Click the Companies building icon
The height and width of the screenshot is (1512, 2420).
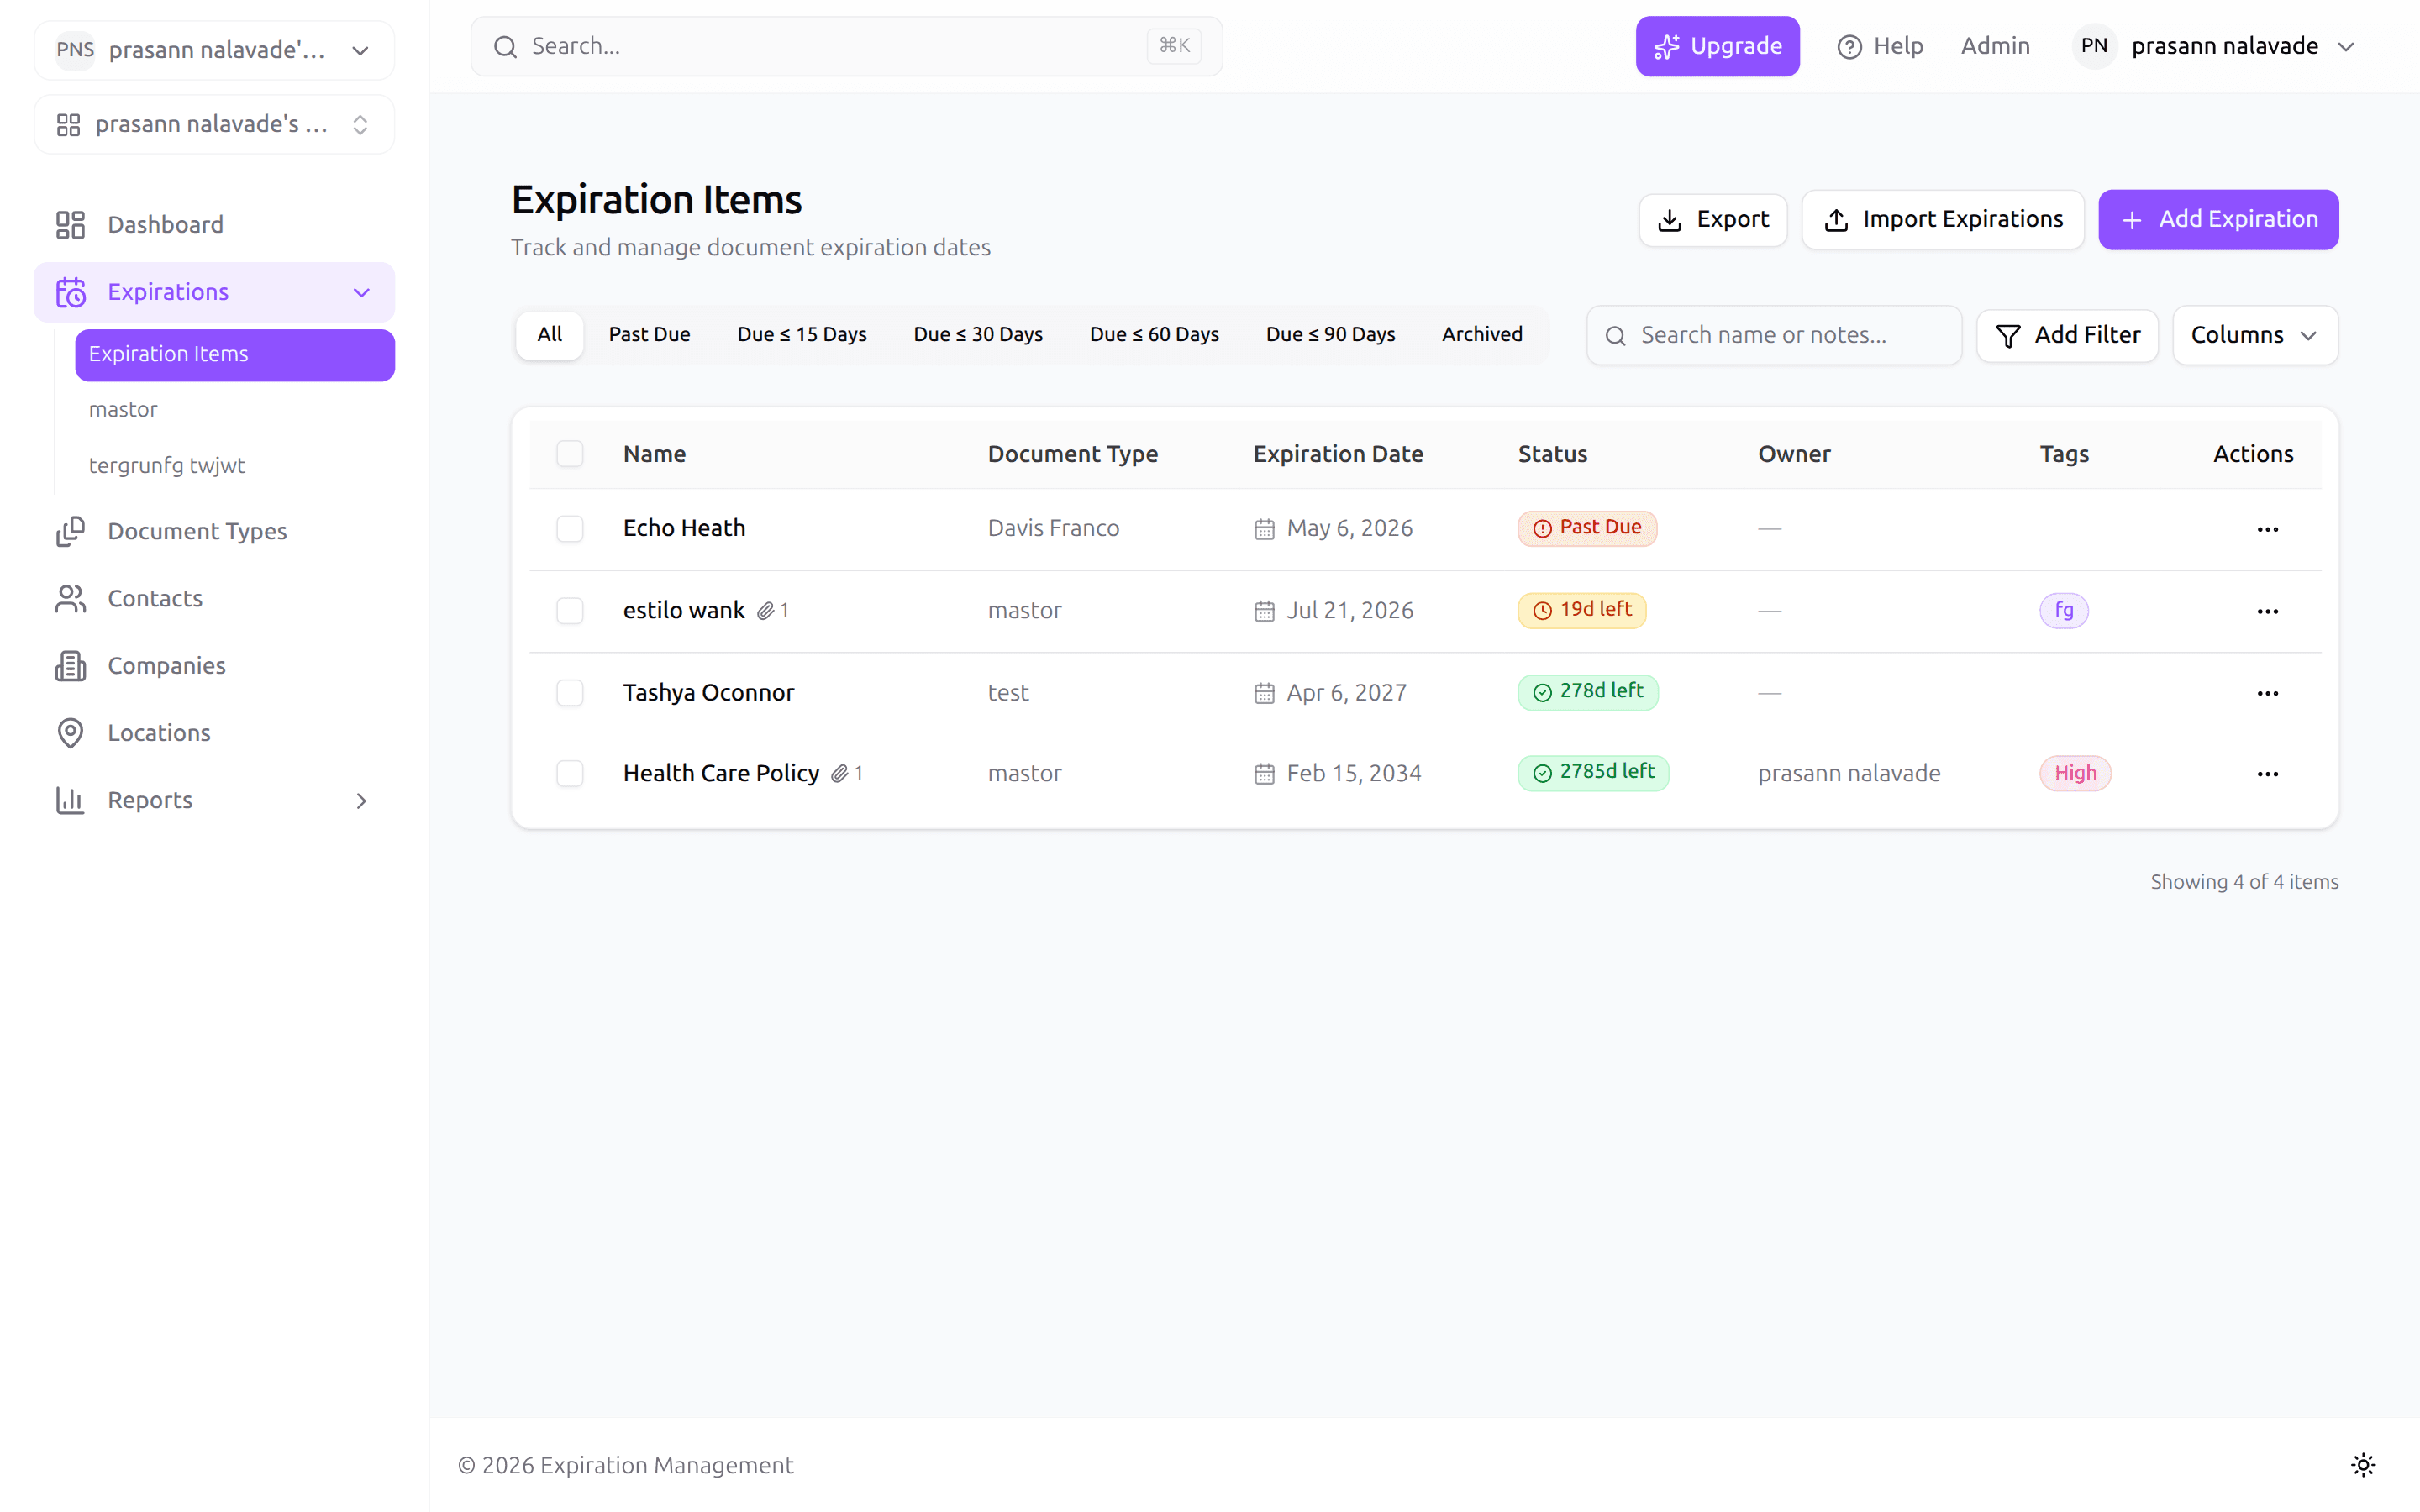pos(70,665)
